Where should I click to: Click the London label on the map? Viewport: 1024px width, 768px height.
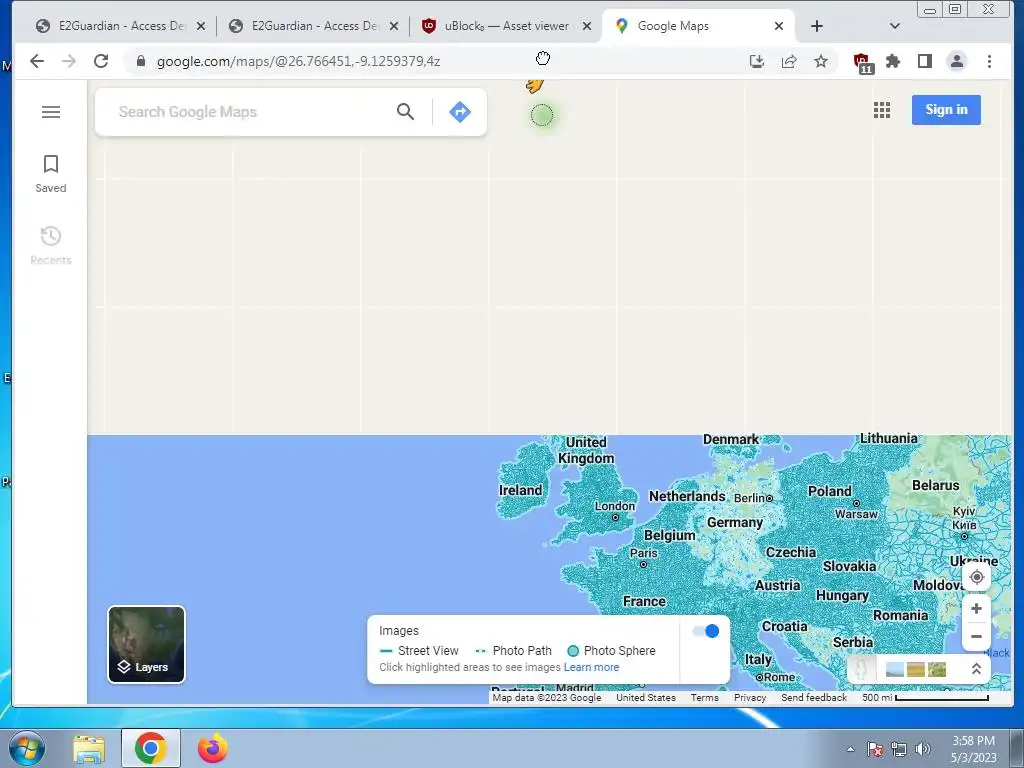pyautogui.click(x=615, y=506)
